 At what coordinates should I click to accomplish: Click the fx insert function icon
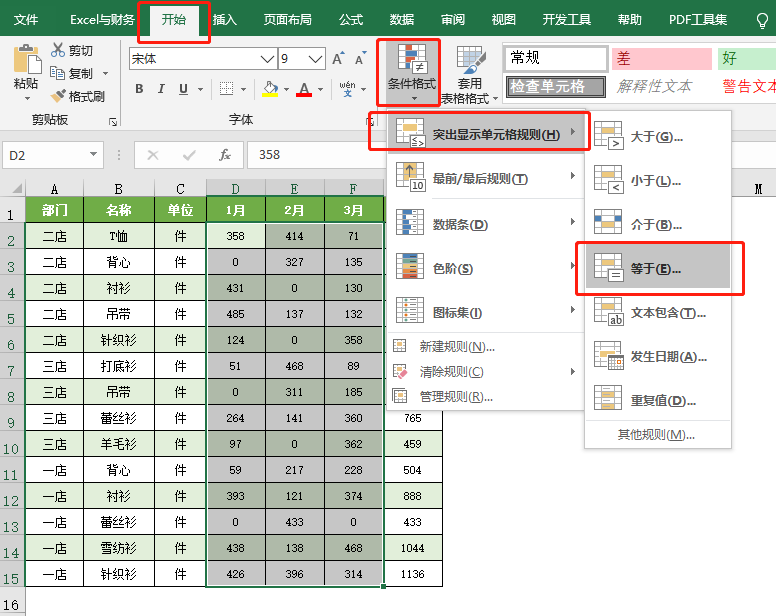(225, 155)
